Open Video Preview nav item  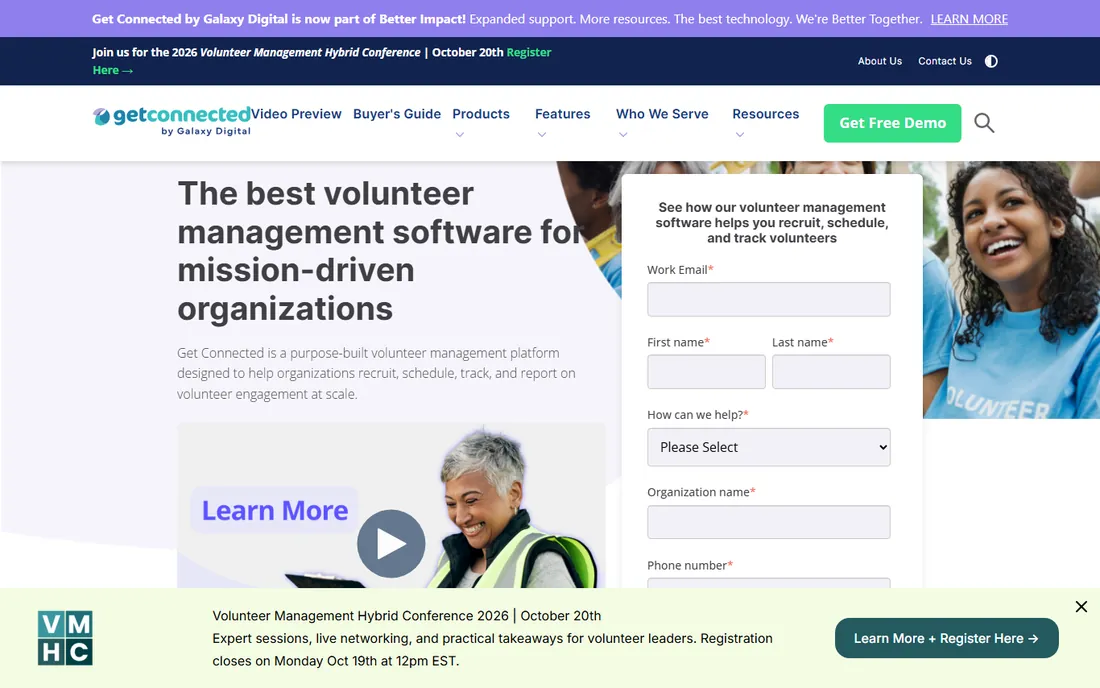(x=296, y=114)
